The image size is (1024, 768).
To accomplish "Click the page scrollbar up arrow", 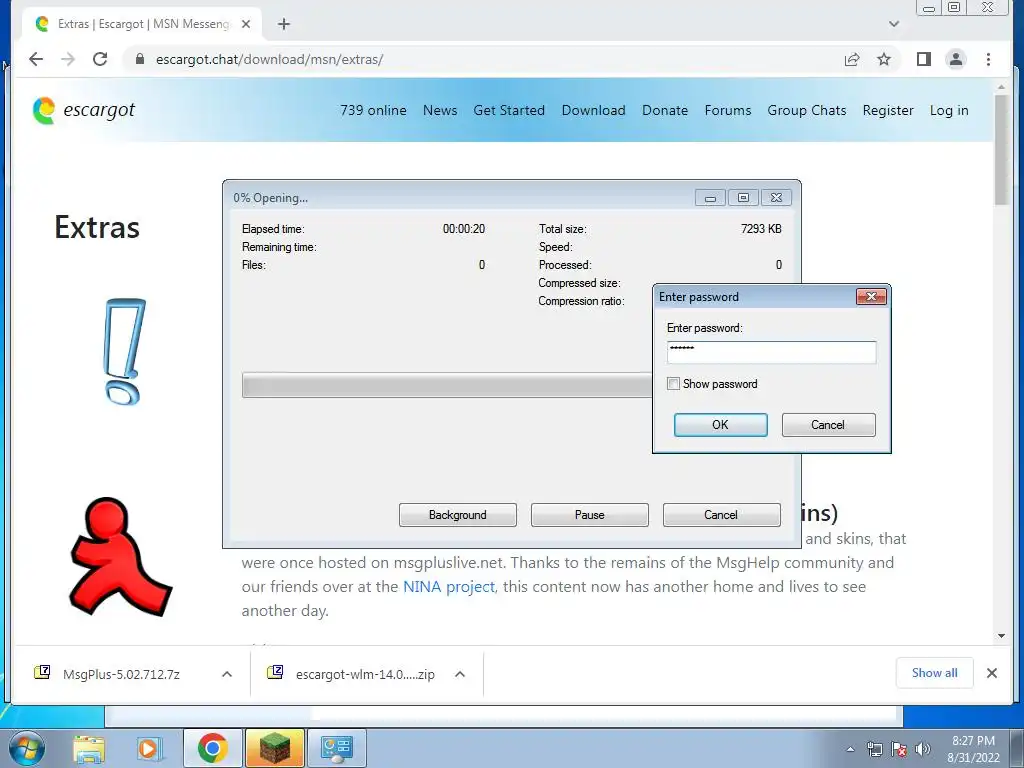I will 1001,86.
